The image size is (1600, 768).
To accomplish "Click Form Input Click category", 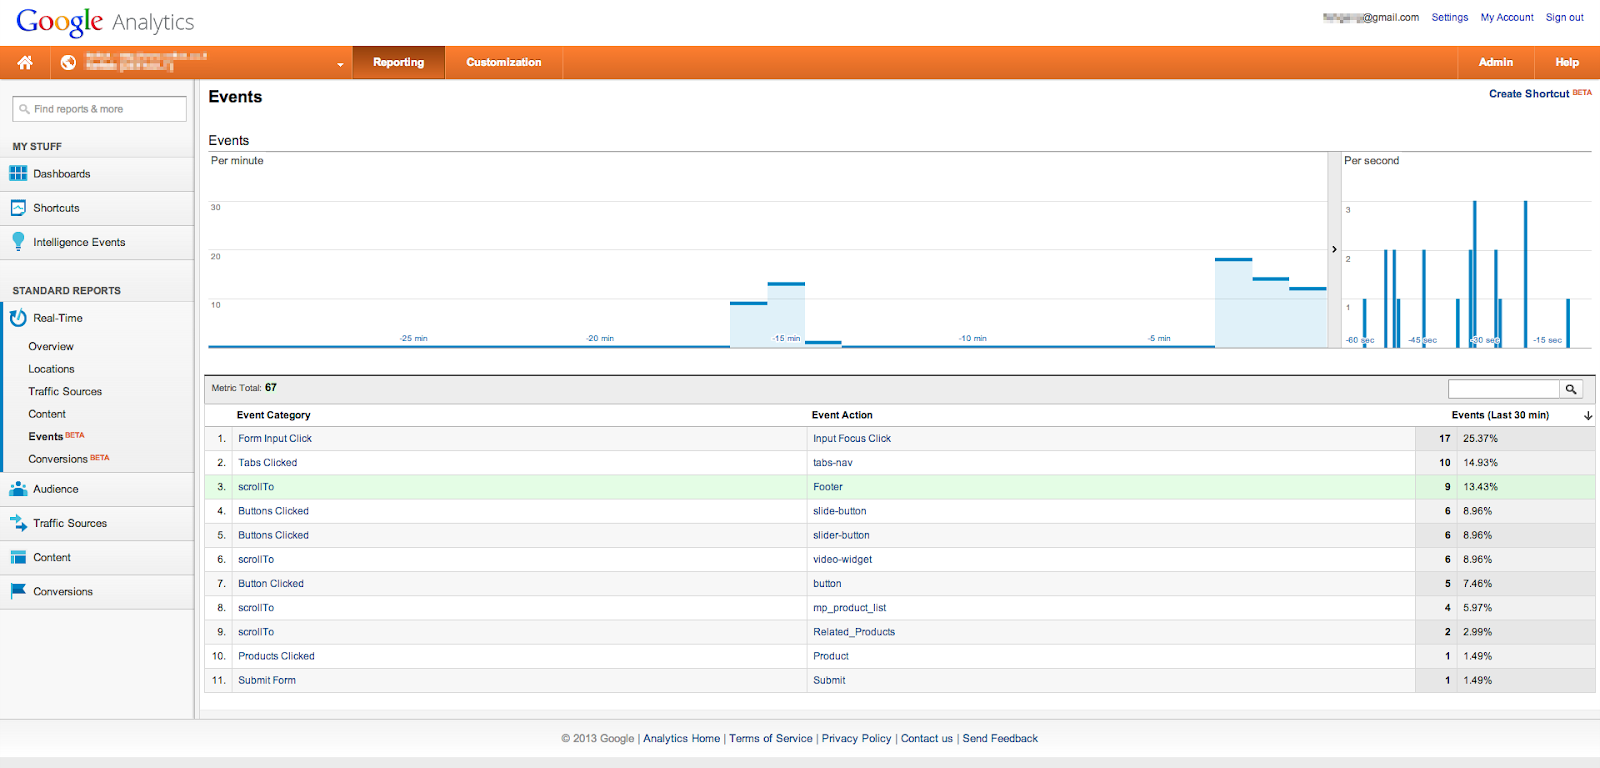I will tap(275, 439).
